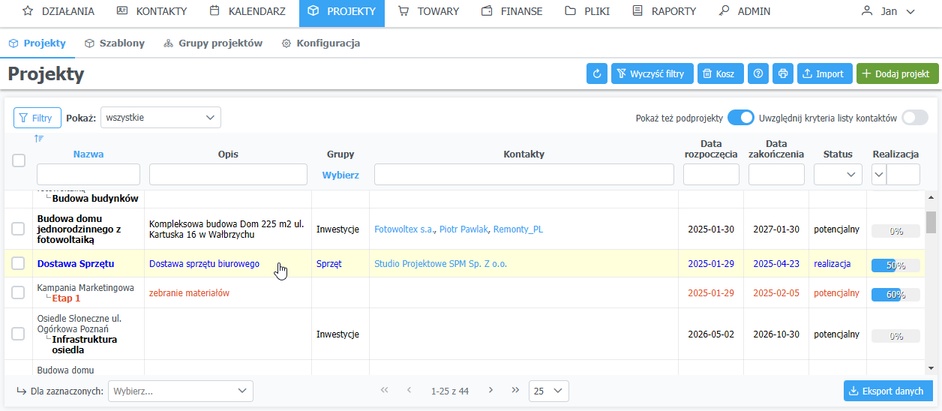Open the Dla zaznaczonych 'Wybierz...' dropdown
The height and width of the screenshot is (411, 942).
(x=180, y=391)
